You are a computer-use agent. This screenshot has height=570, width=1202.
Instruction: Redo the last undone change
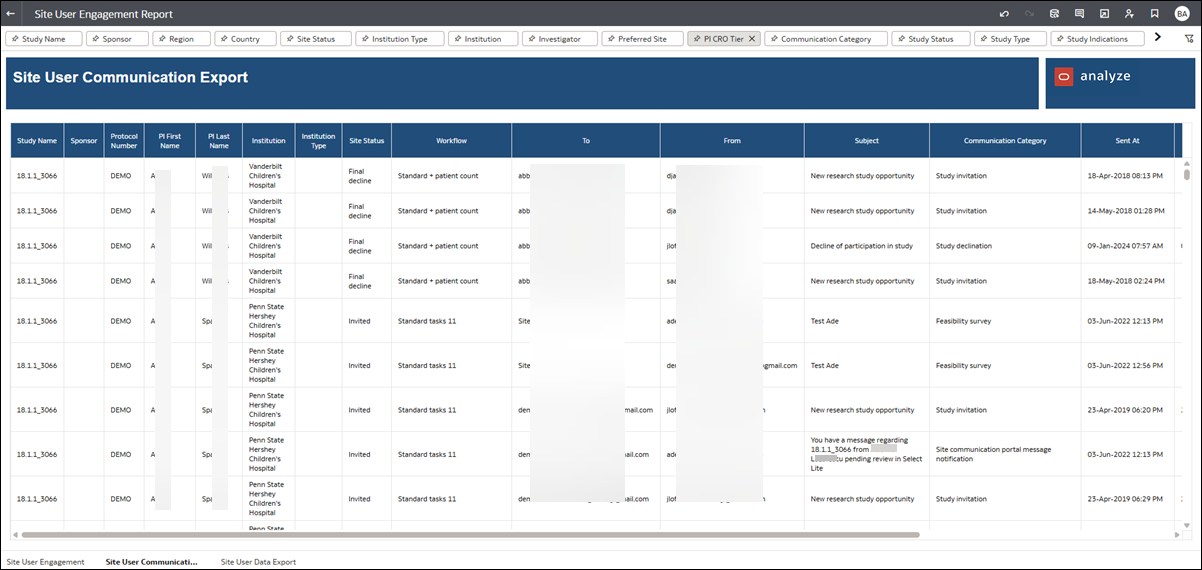1029,14
